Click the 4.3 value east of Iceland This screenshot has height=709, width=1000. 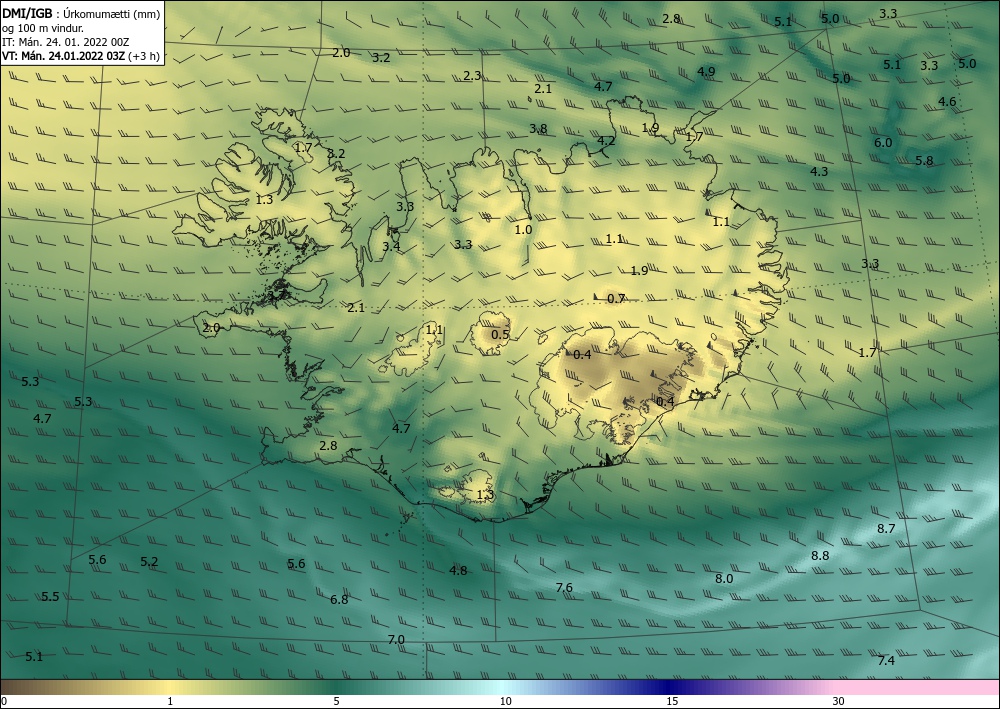tap(819, 172)
